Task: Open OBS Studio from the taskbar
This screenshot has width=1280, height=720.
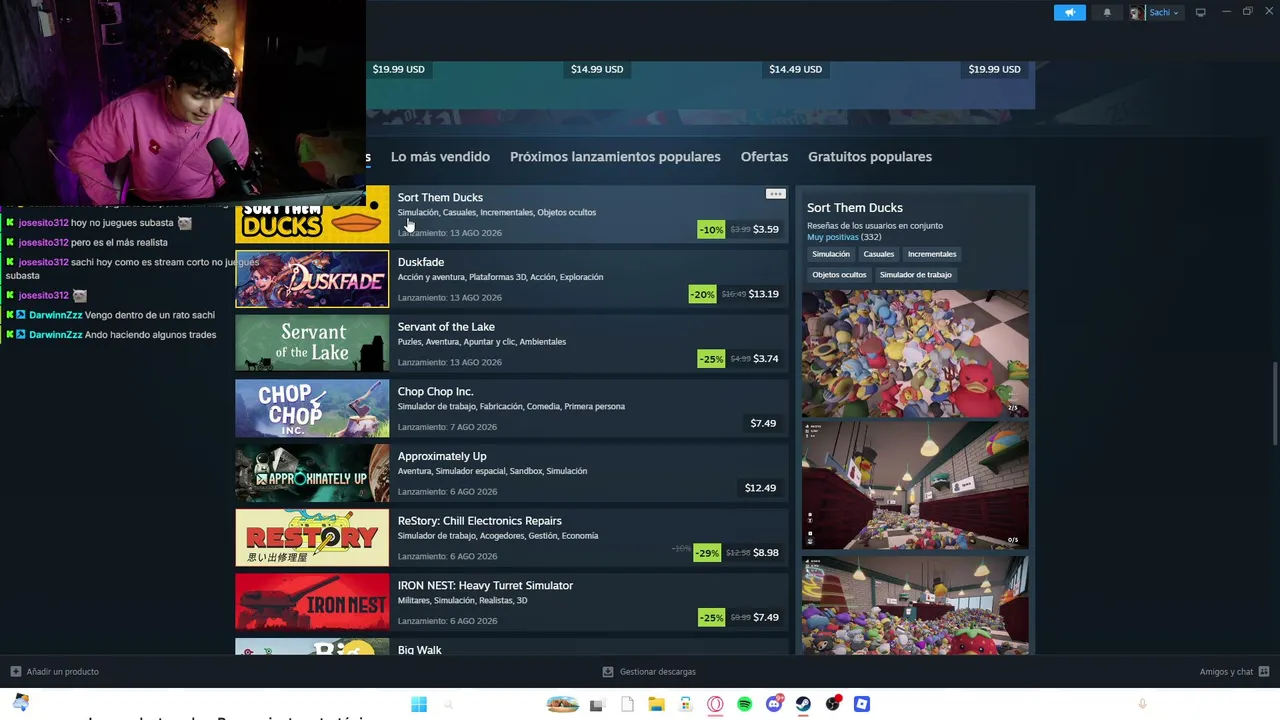Action: tap(833, 704)
